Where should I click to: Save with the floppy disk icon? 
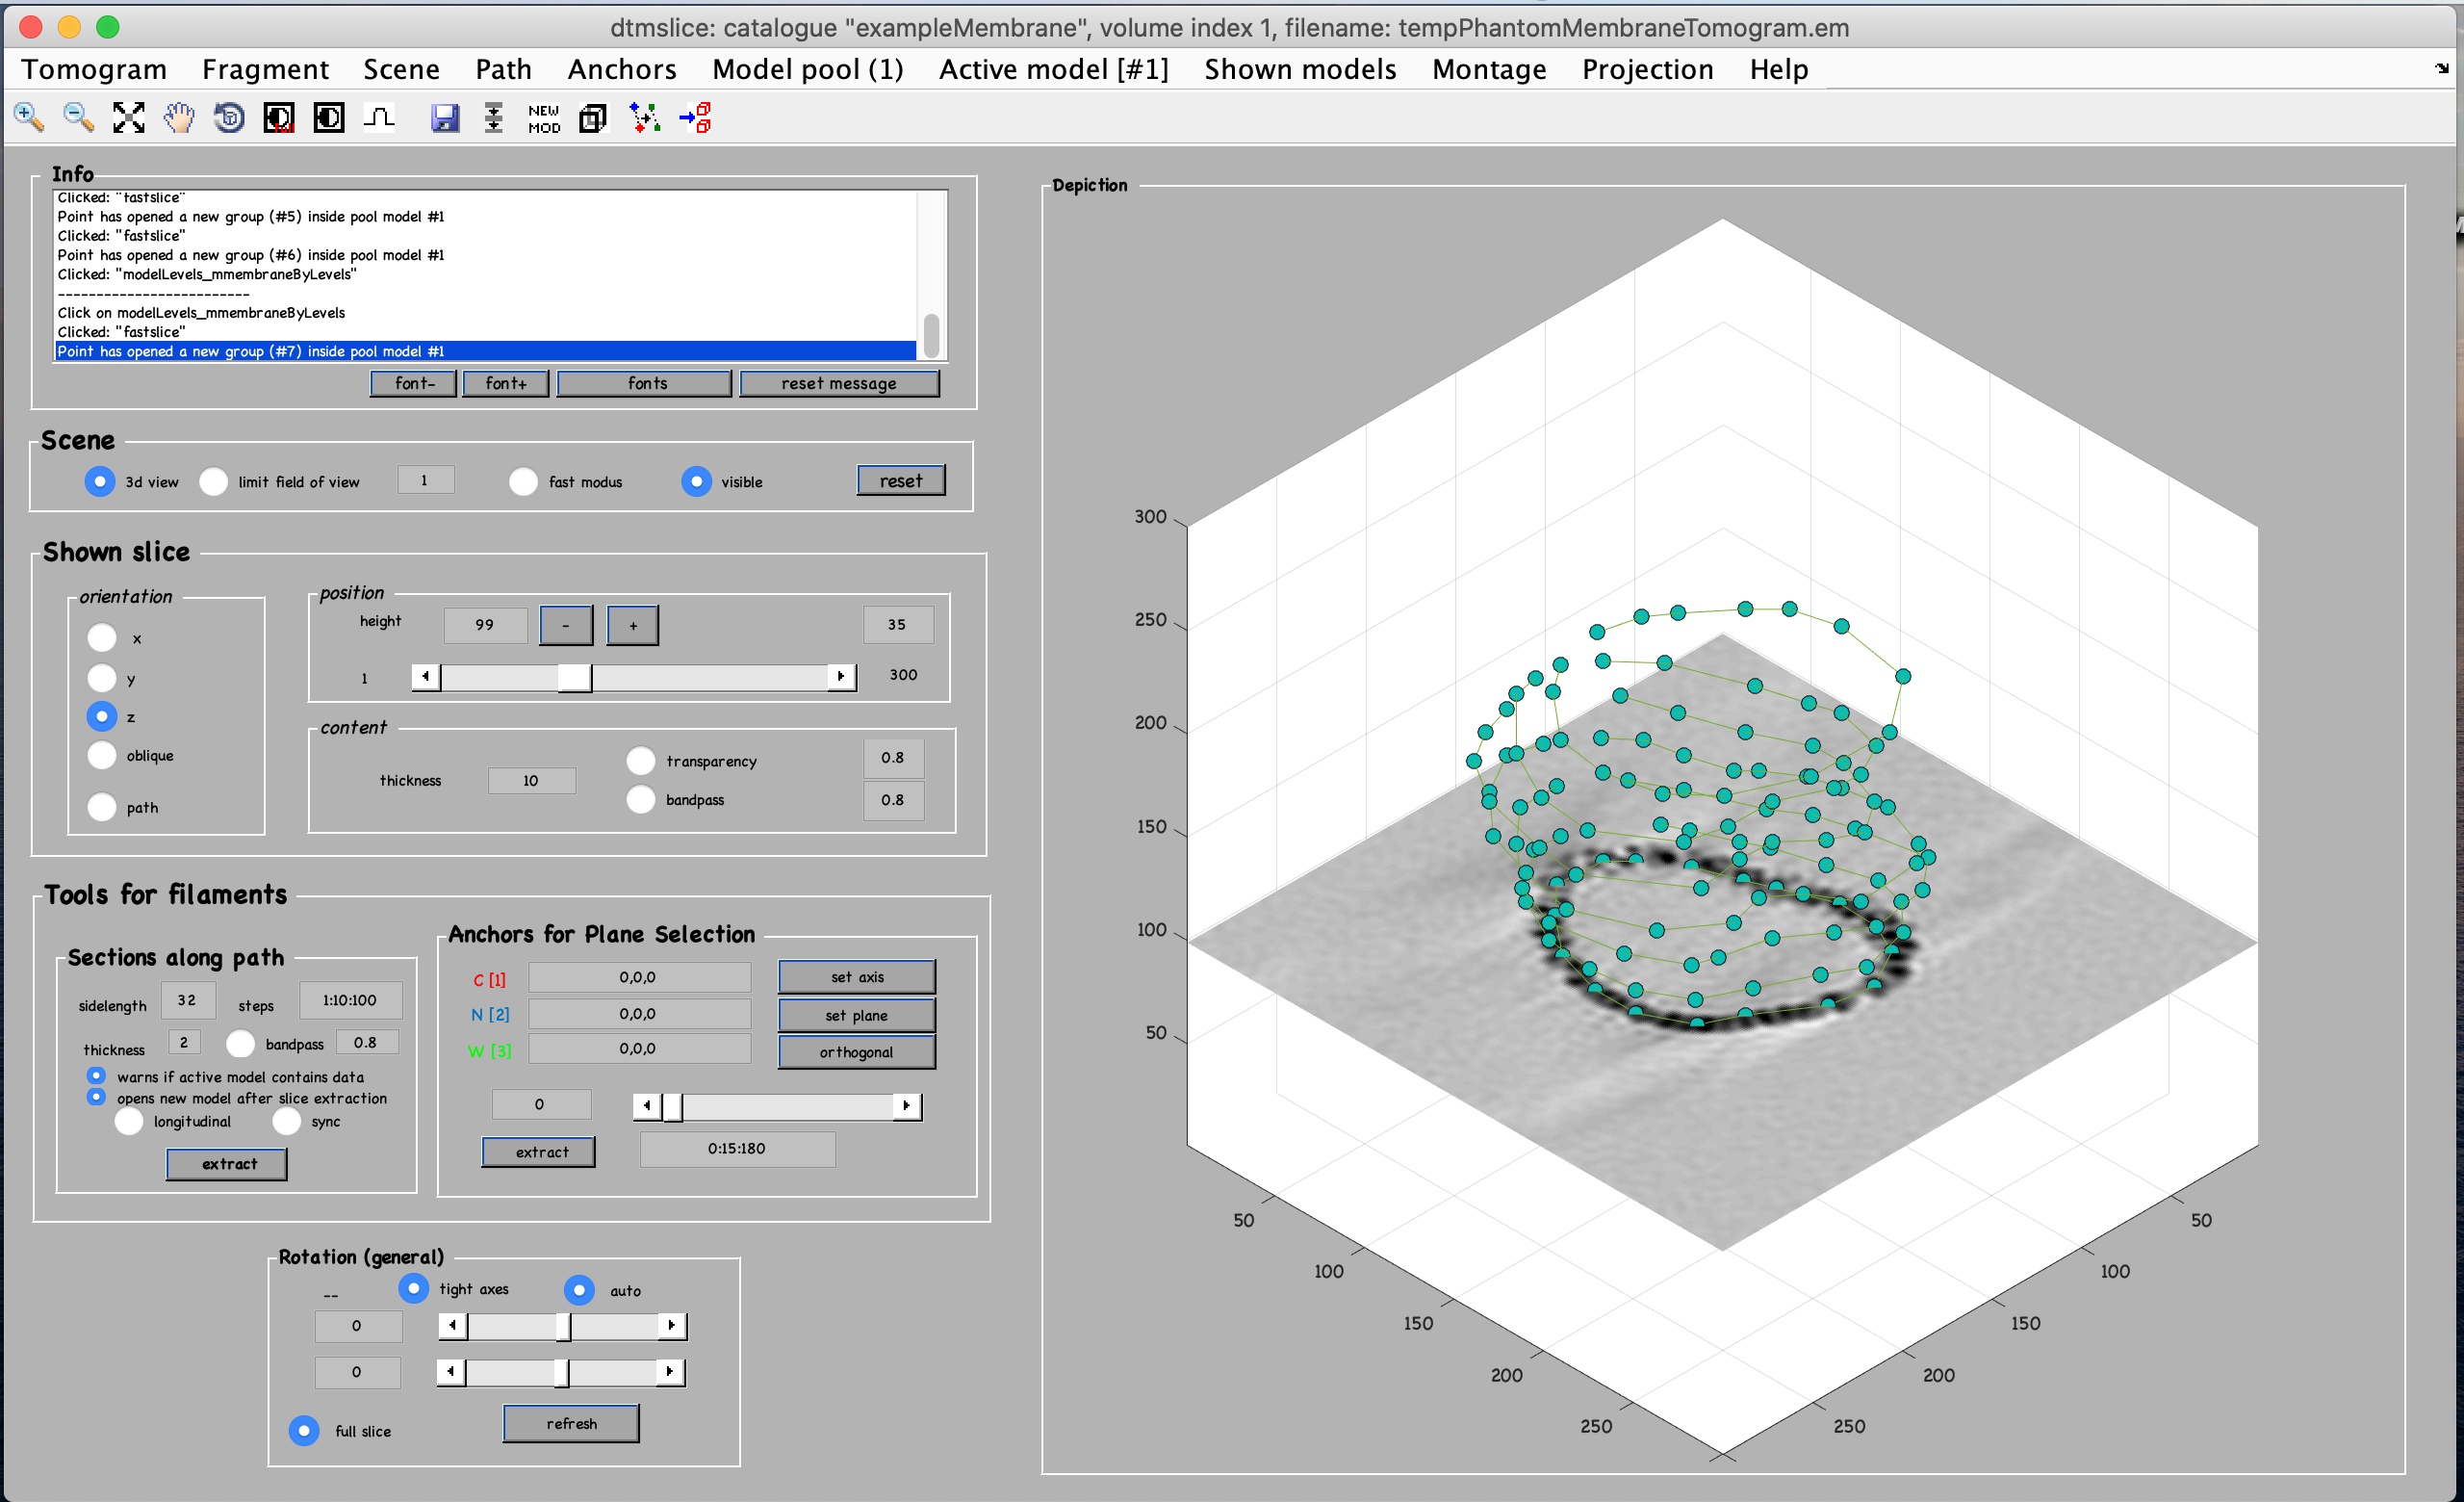pyautogui.click(x=445, y=118)
